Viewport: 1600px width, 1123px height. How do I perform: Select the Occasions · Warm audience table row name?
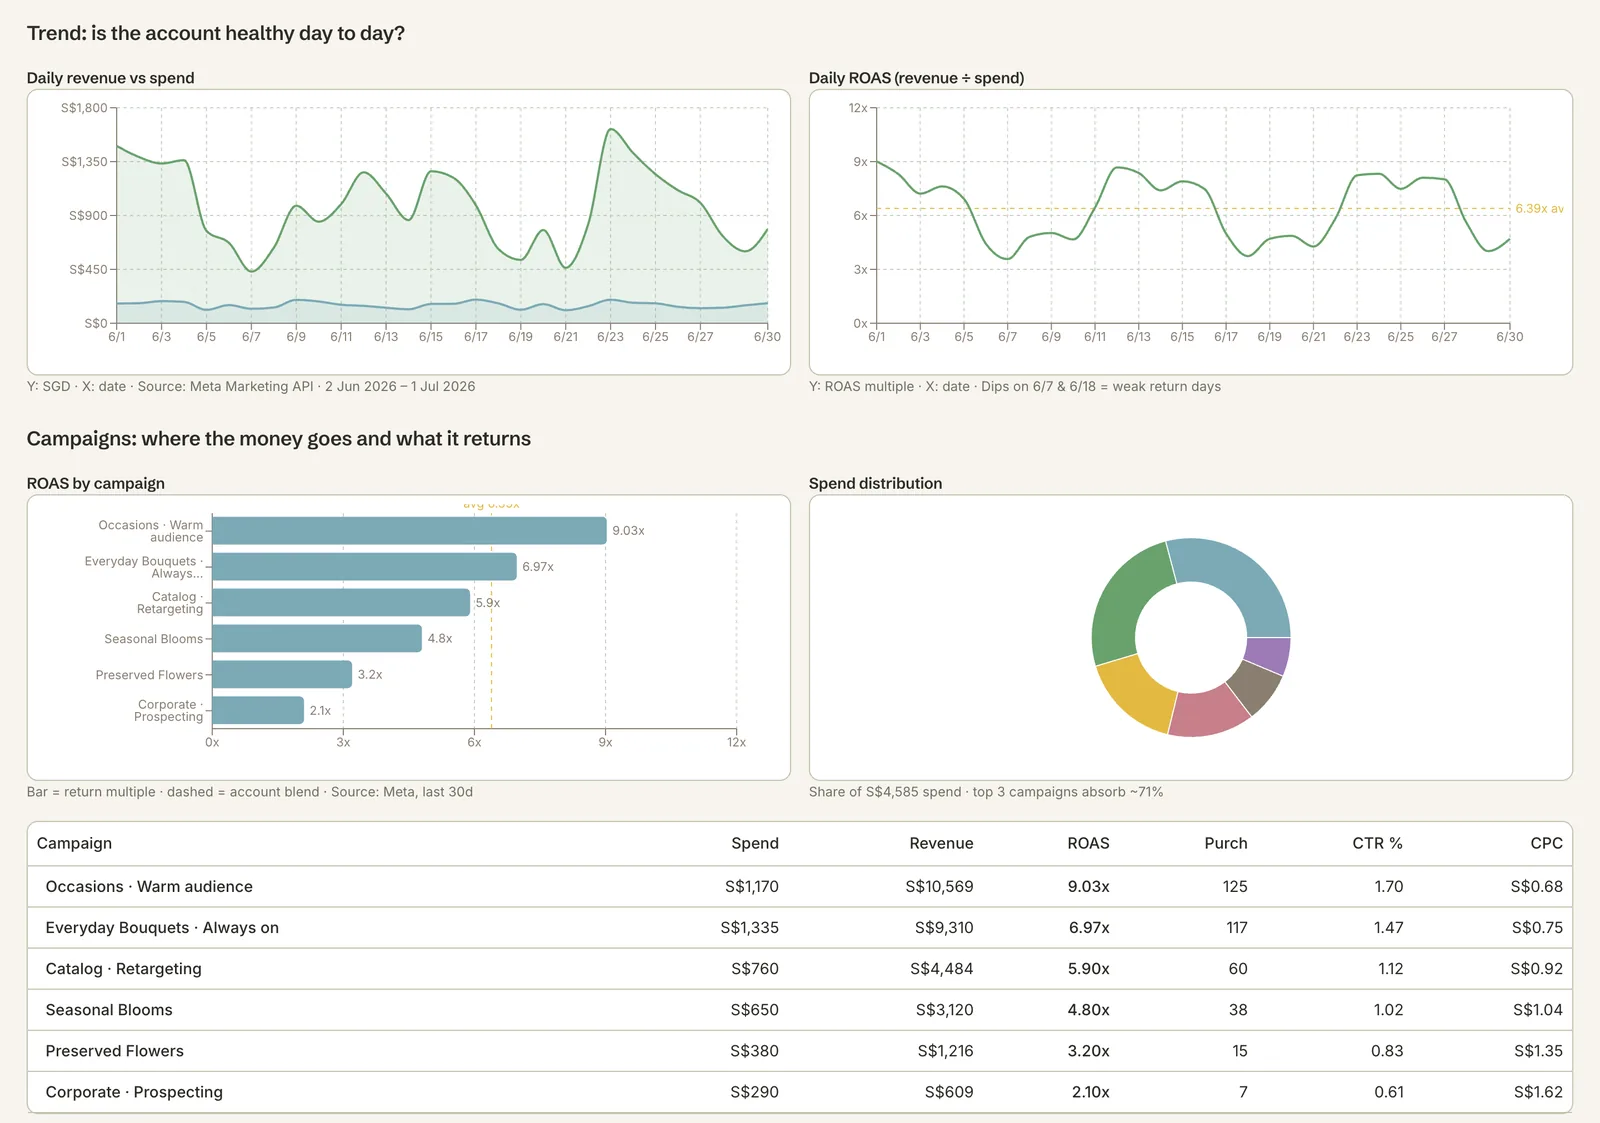tap(149, 886)
